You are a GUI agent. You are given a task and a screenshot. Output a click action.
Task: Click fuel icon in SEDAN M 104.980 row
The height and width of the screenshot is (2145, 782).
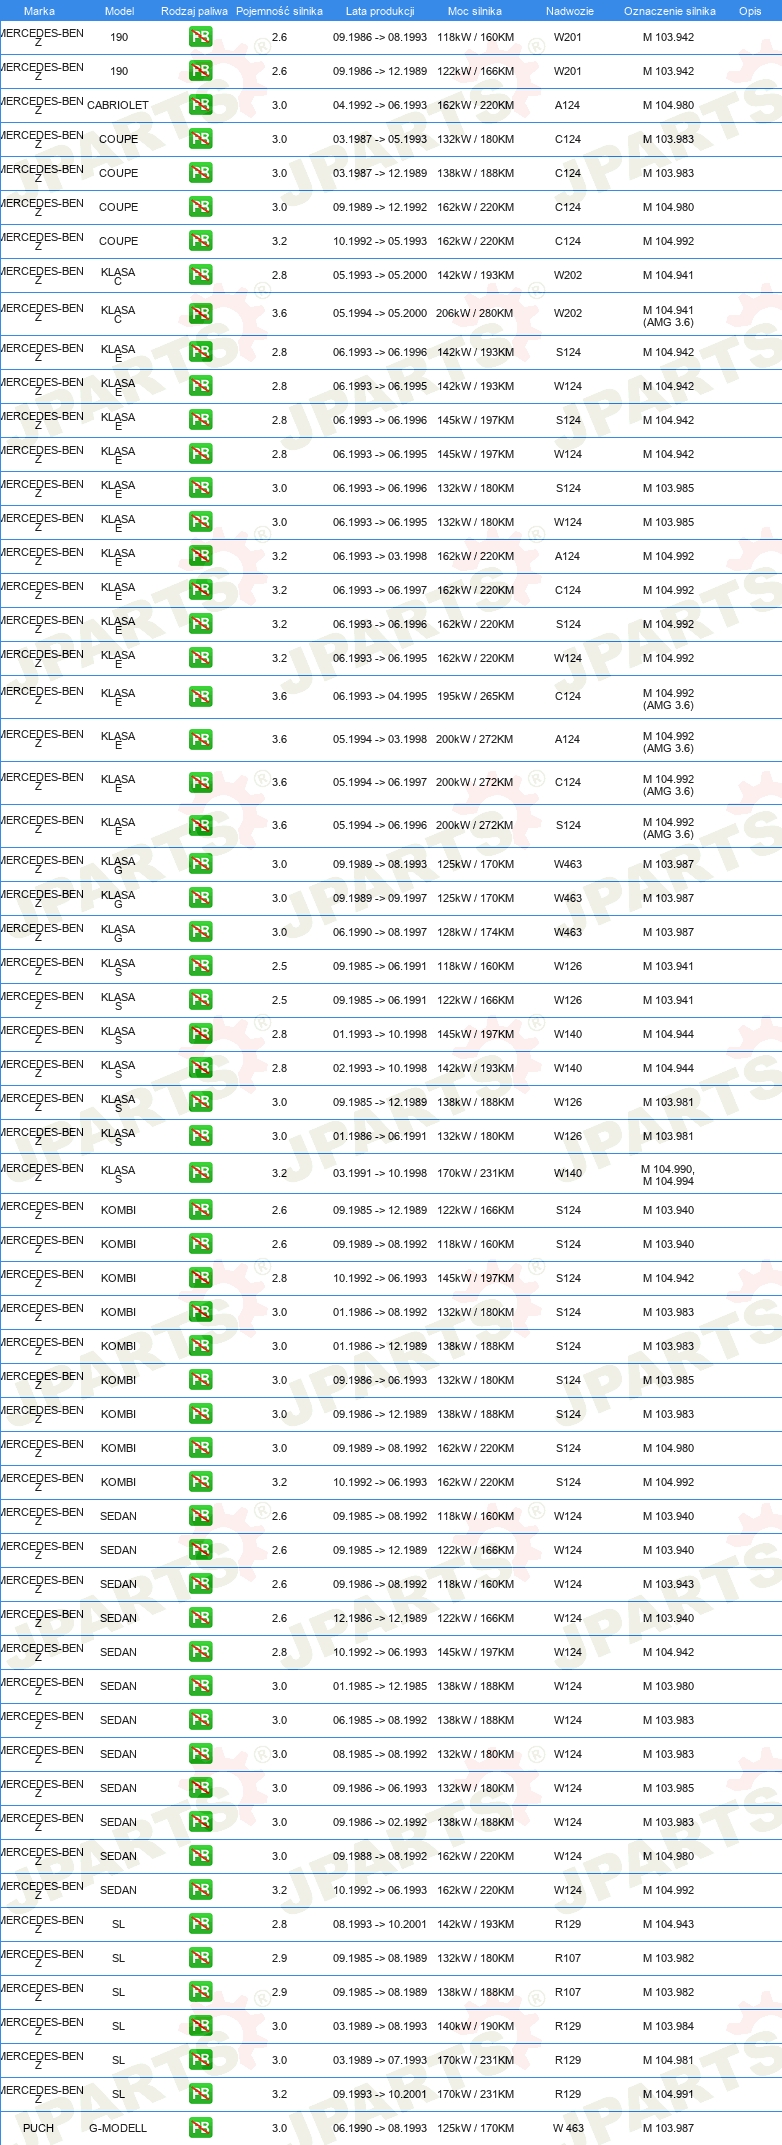[x=200, y=1856]
